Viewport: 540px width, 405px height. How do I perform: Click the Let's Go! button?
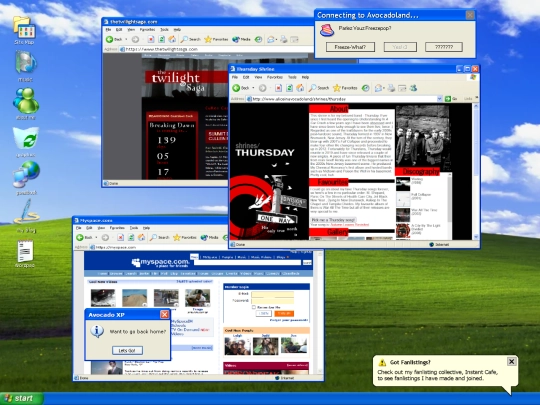tap(127, 351)
